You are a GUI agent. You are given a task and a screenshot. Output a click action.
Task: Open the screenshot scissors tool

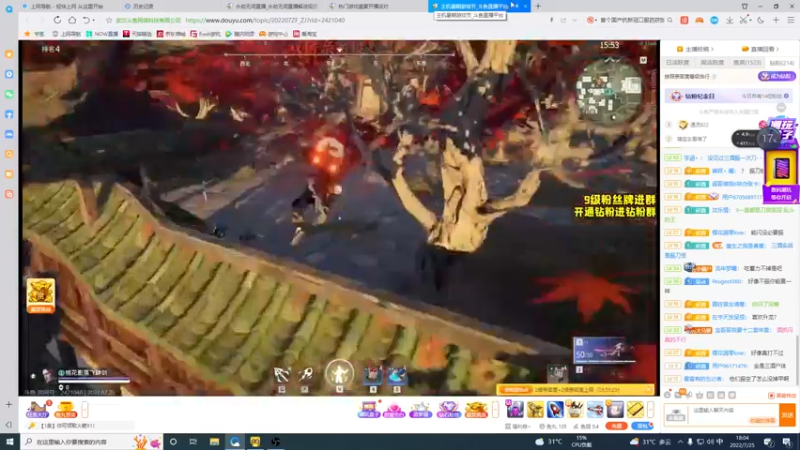point(744,20)
